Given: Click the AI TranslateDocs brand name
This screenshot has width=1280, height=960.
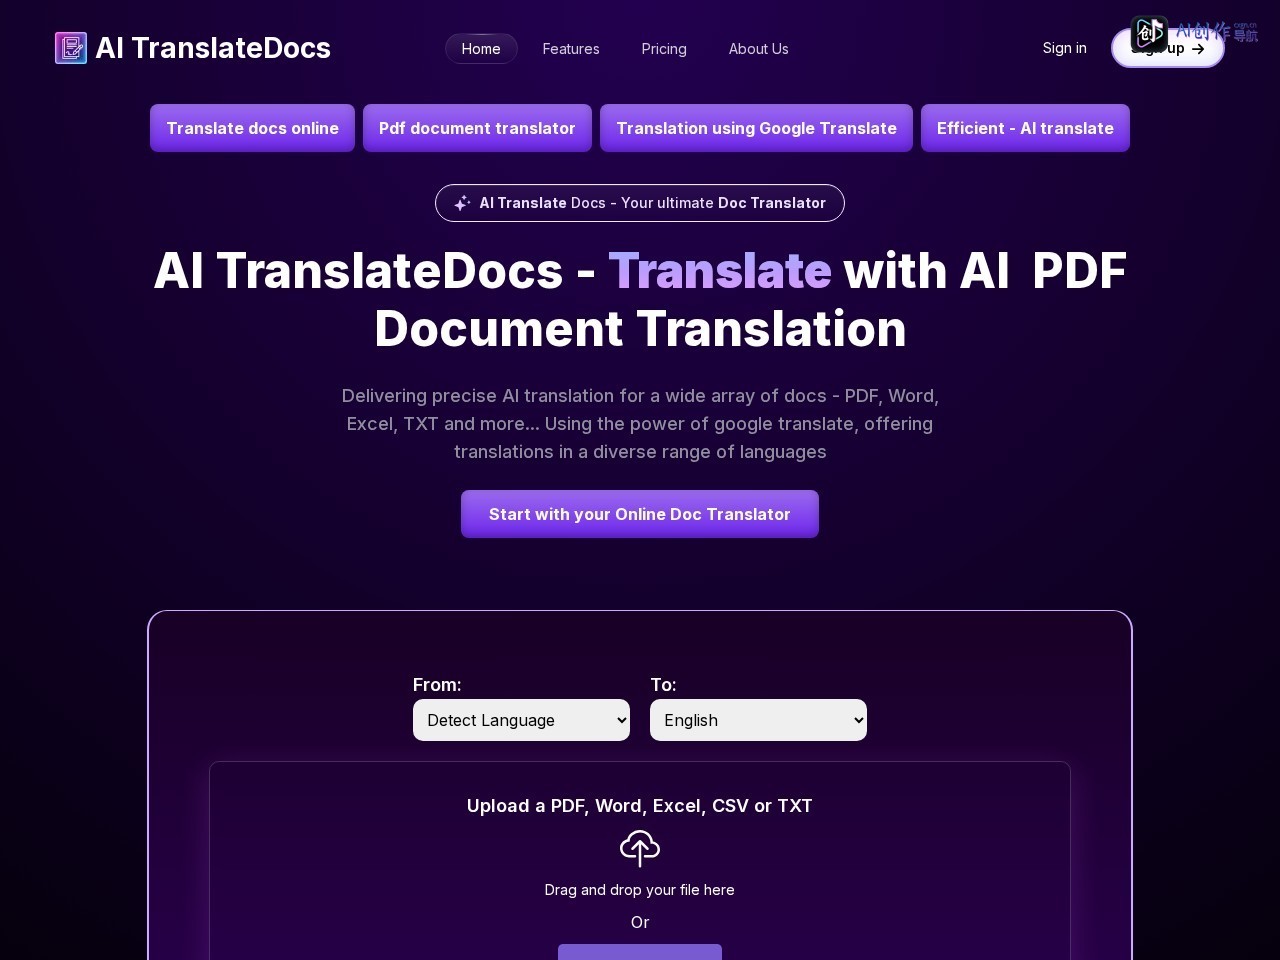Looking at the screenshot, I should click(213, 48).
